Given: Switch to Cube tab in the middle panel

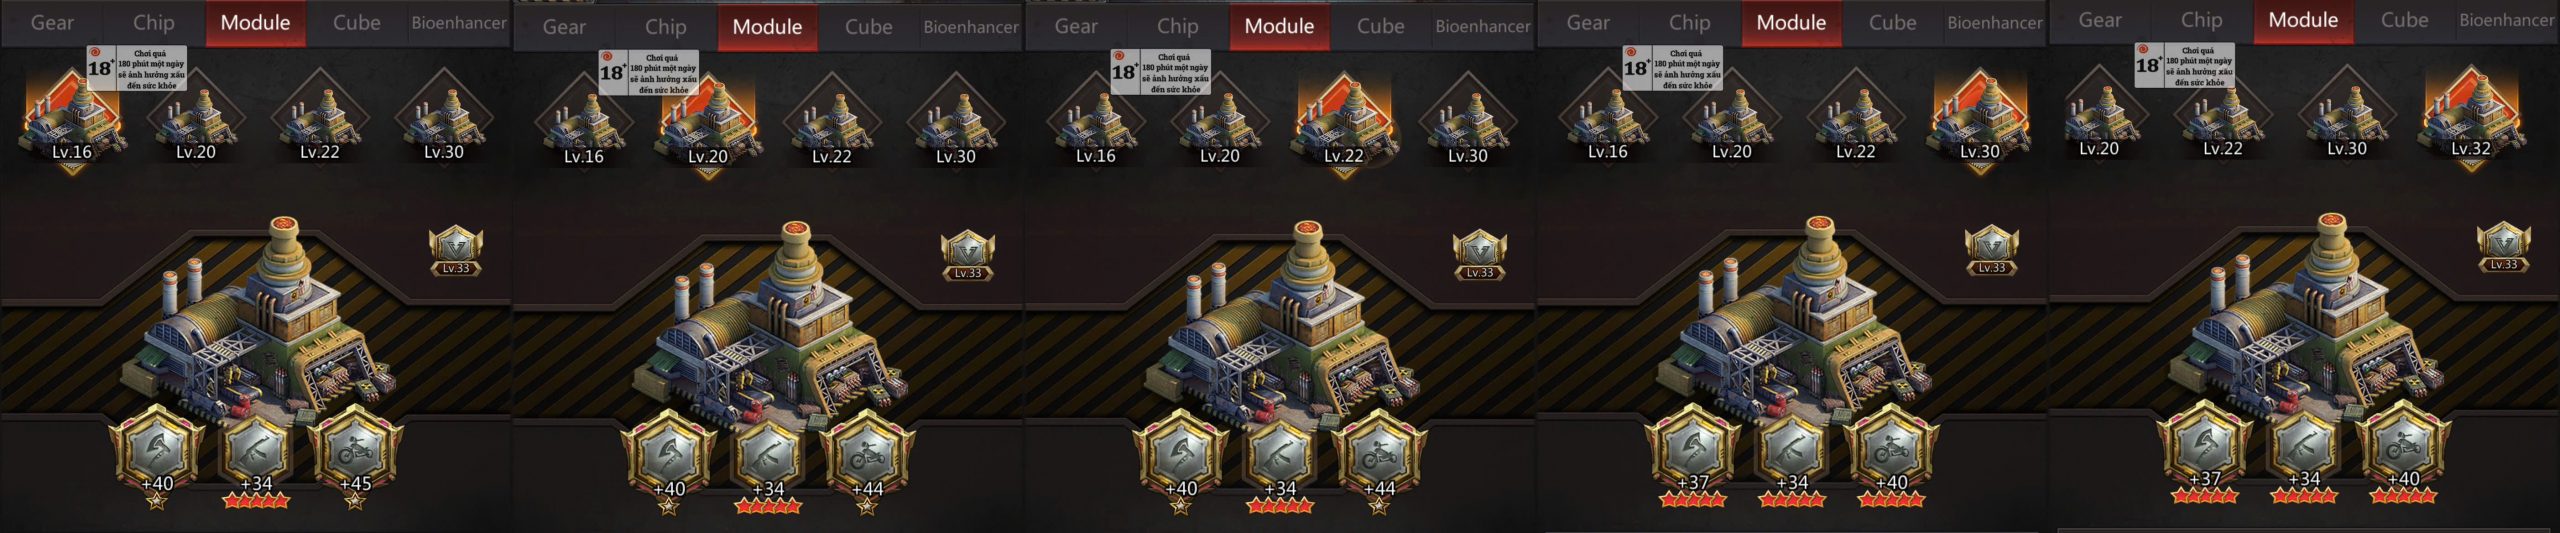Looking at the screenshot, I should click(1380, 26).
